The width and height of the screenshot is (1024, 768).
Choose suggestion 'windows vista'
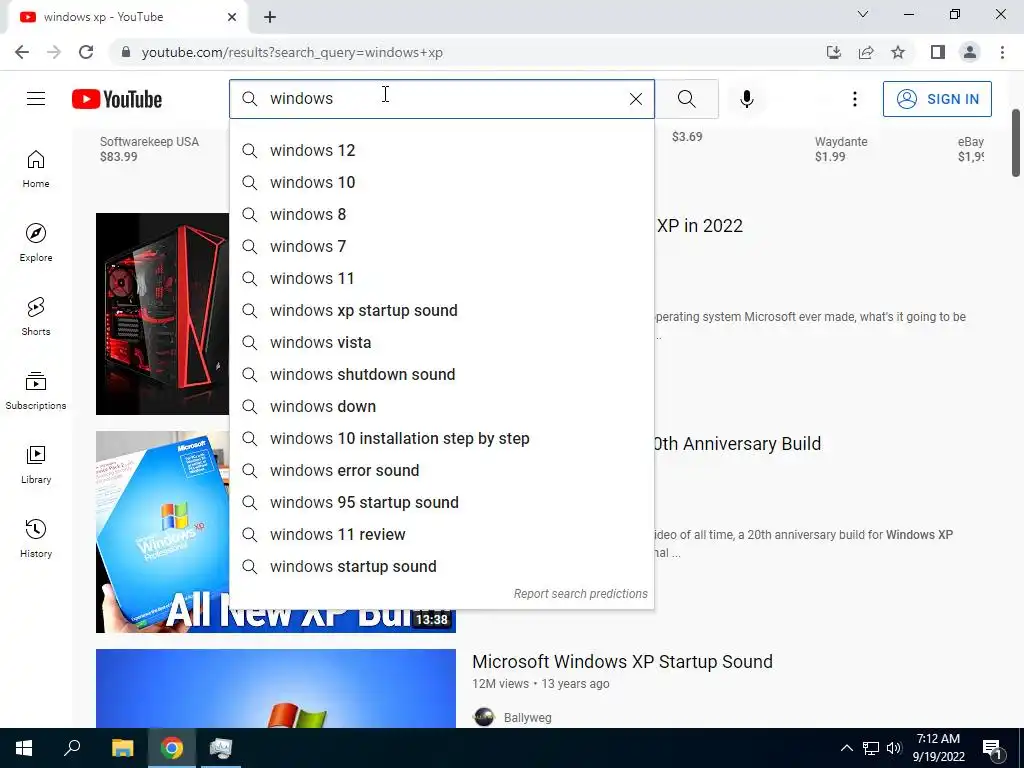(442, 342)
